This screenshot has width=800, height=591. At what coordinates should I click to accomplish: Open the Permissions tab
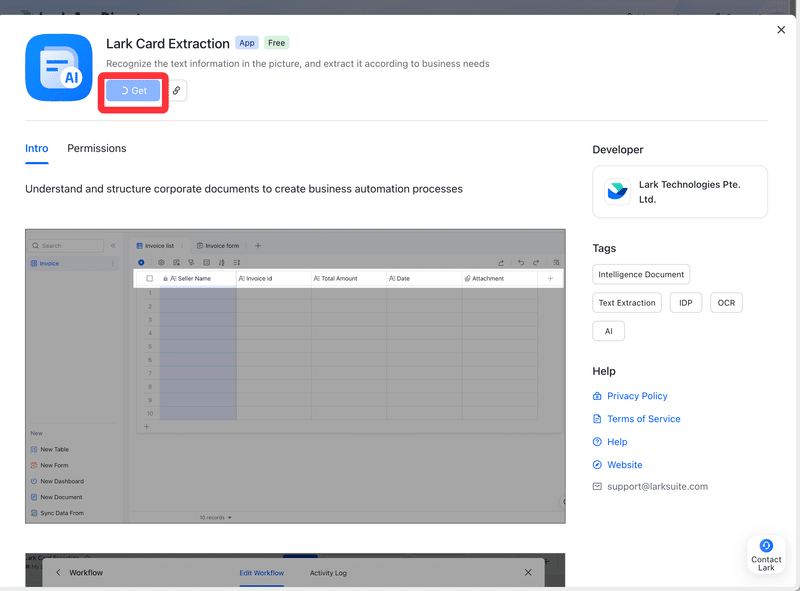(x=97, y=149)
